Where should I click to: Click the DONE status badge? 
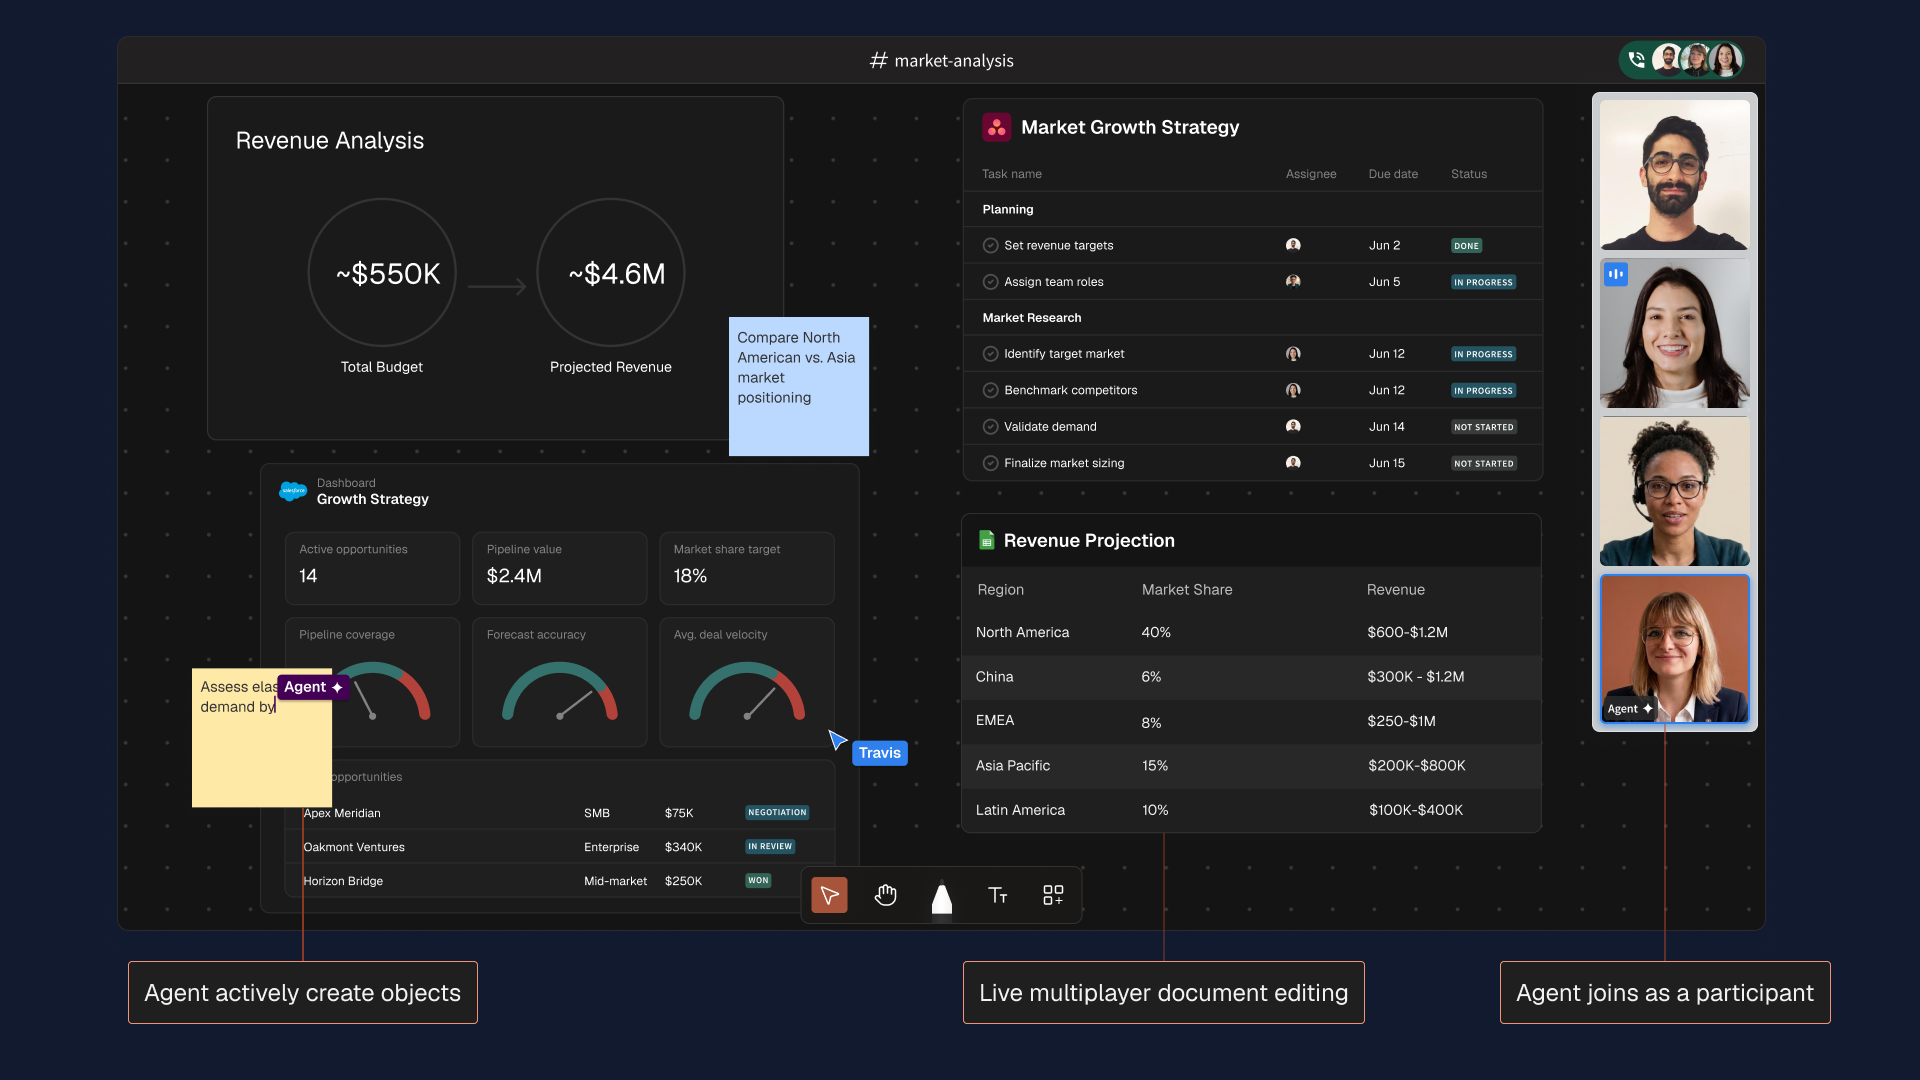tap(1466, 246)
